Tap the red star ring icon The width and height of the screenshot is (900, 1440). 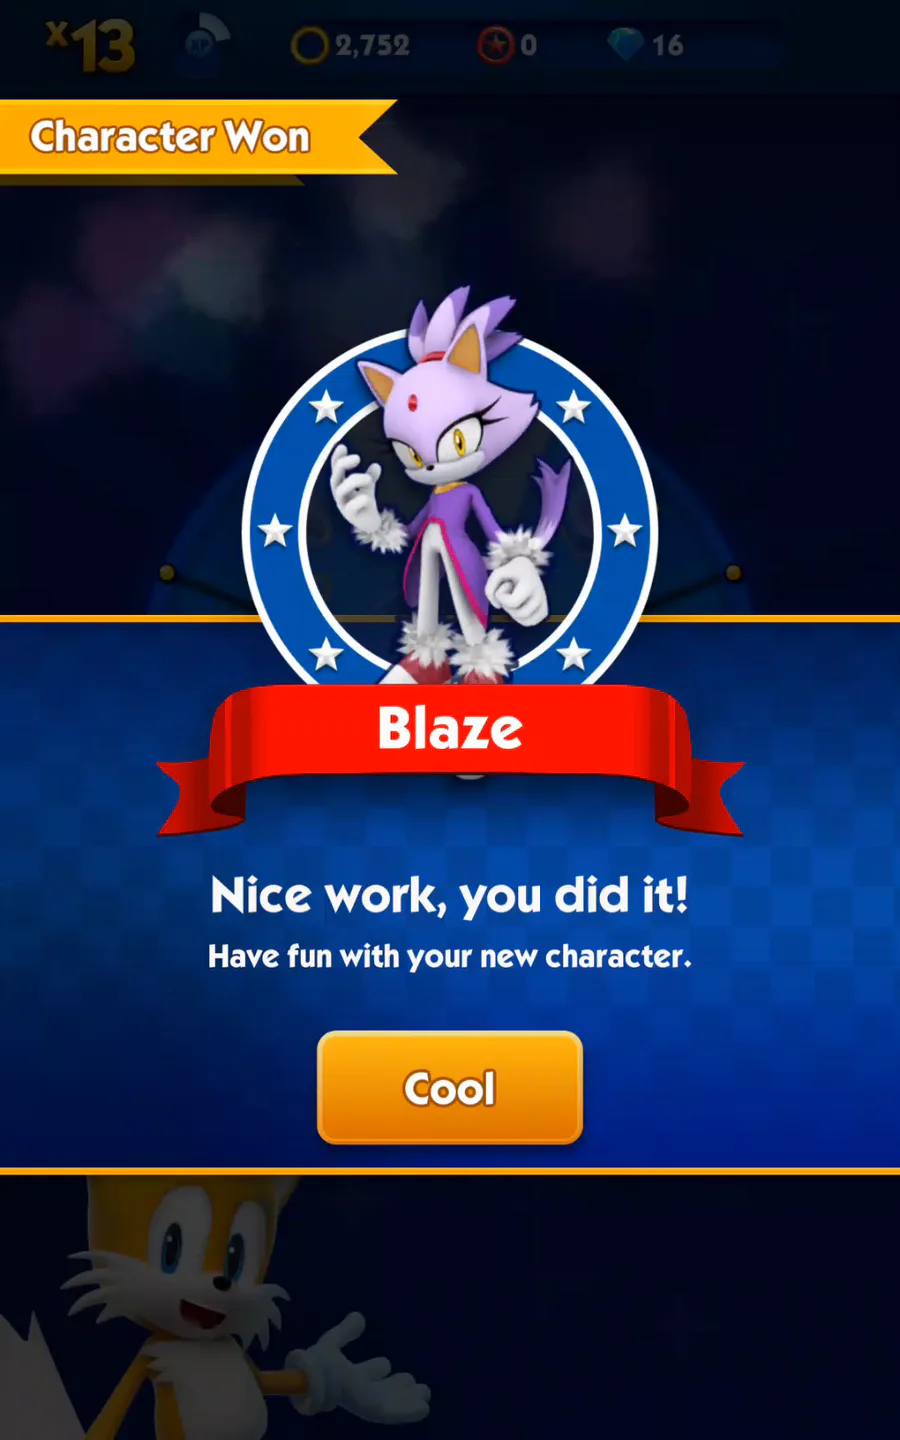coord(495,45)
